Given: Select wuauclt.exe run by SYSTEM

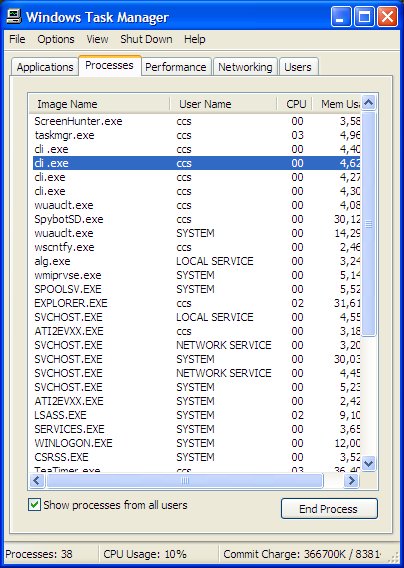Looking at the screenshot, I should (196, 233).
